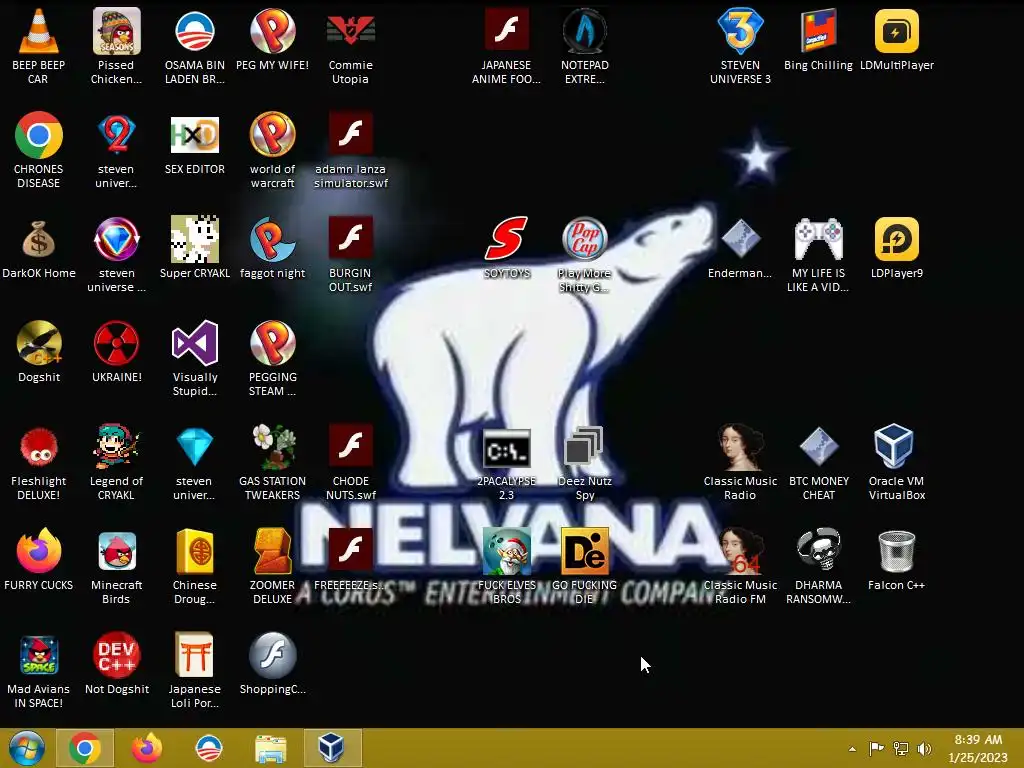Viewport: 1024px width, 768px height.
Task: Open the Deez Nutz Spy icon
Action: (x=584, y=447)
